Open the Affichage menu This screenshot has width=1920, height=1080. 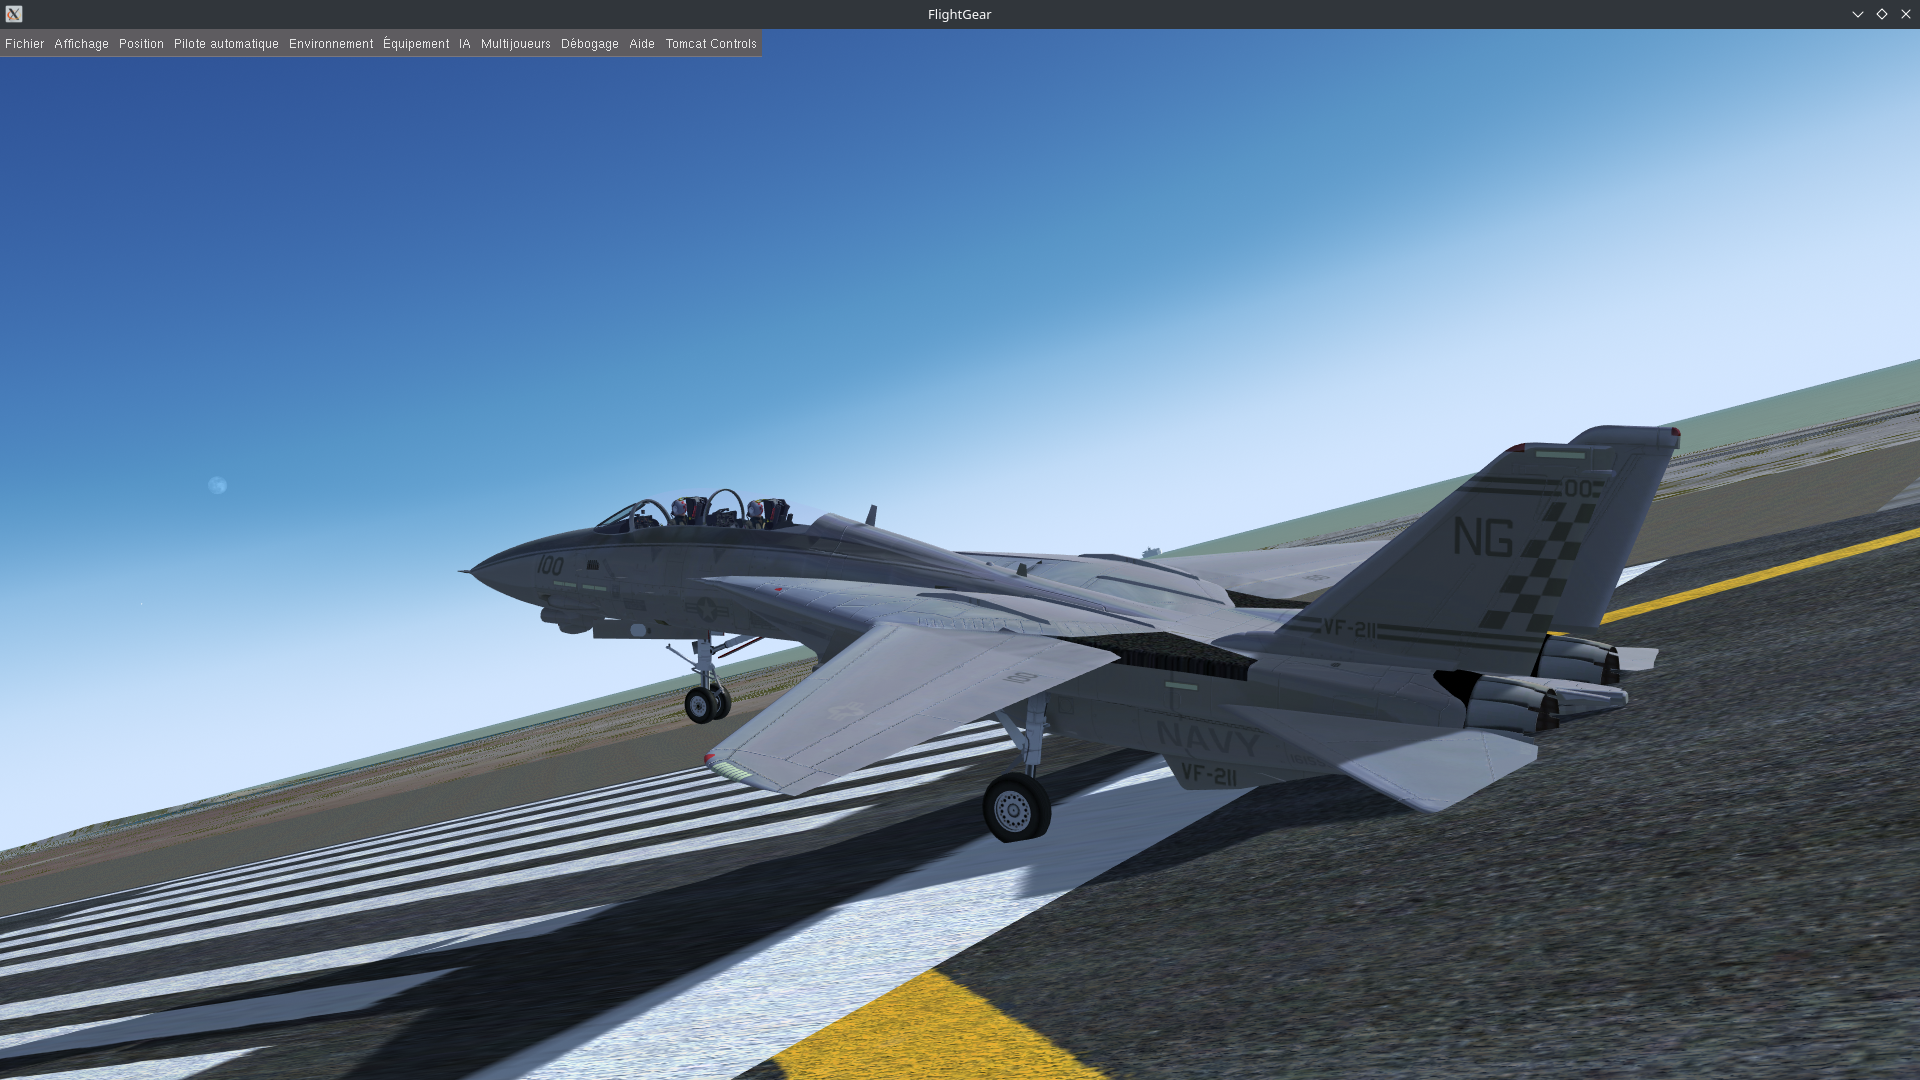81,44
